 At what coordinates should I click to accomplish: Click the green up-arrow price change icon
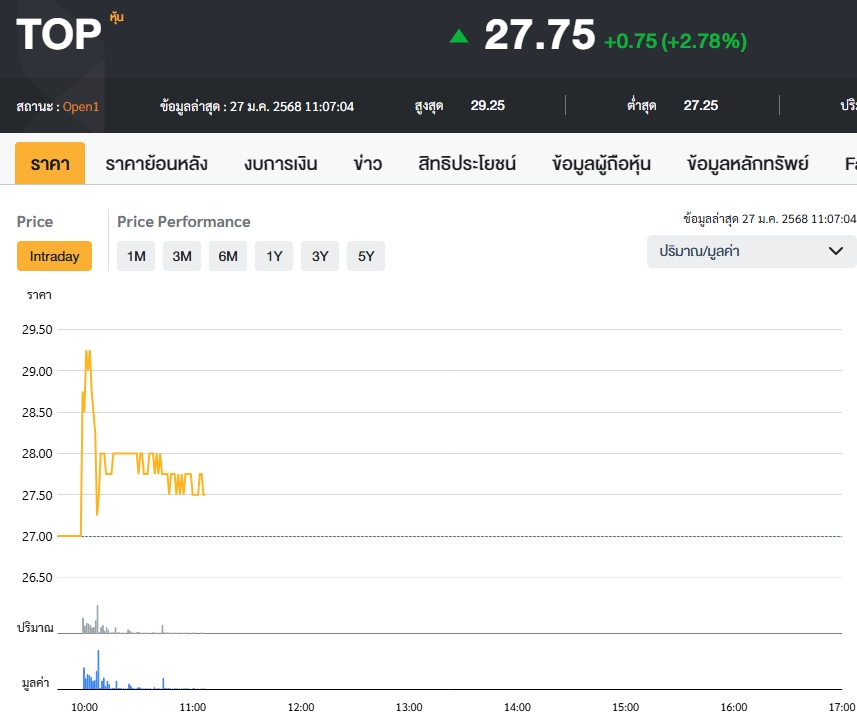(x=459, y=37)
